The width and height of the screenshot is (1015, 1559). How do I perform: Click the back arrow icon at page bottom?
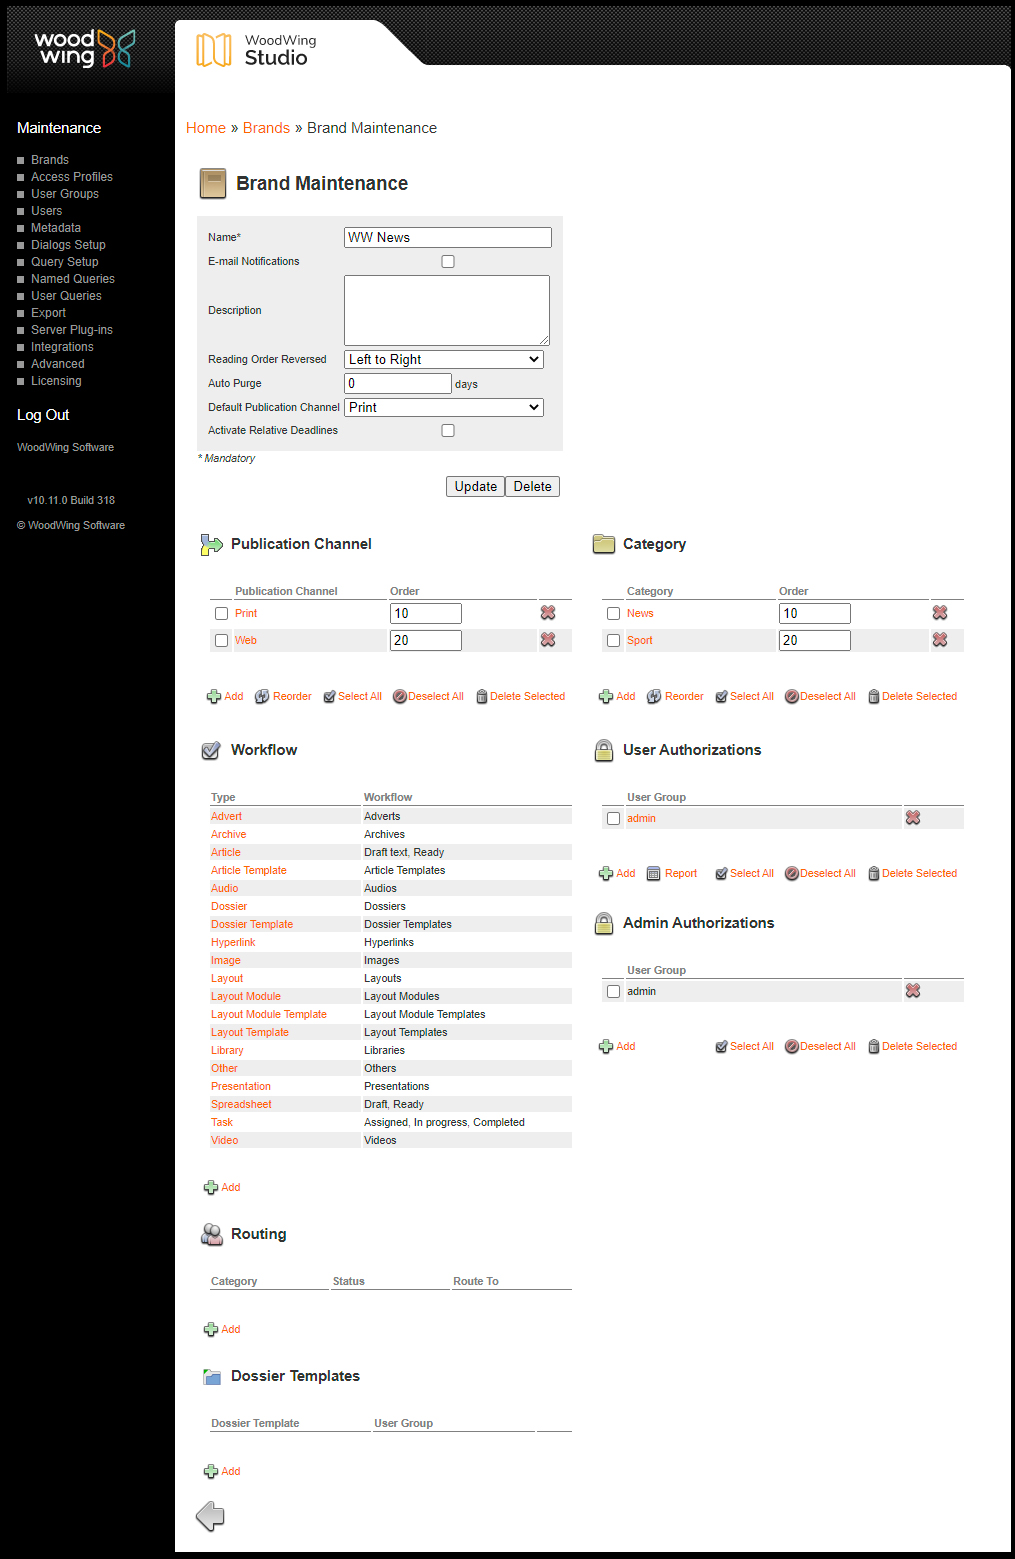[x=210, y=1516]
